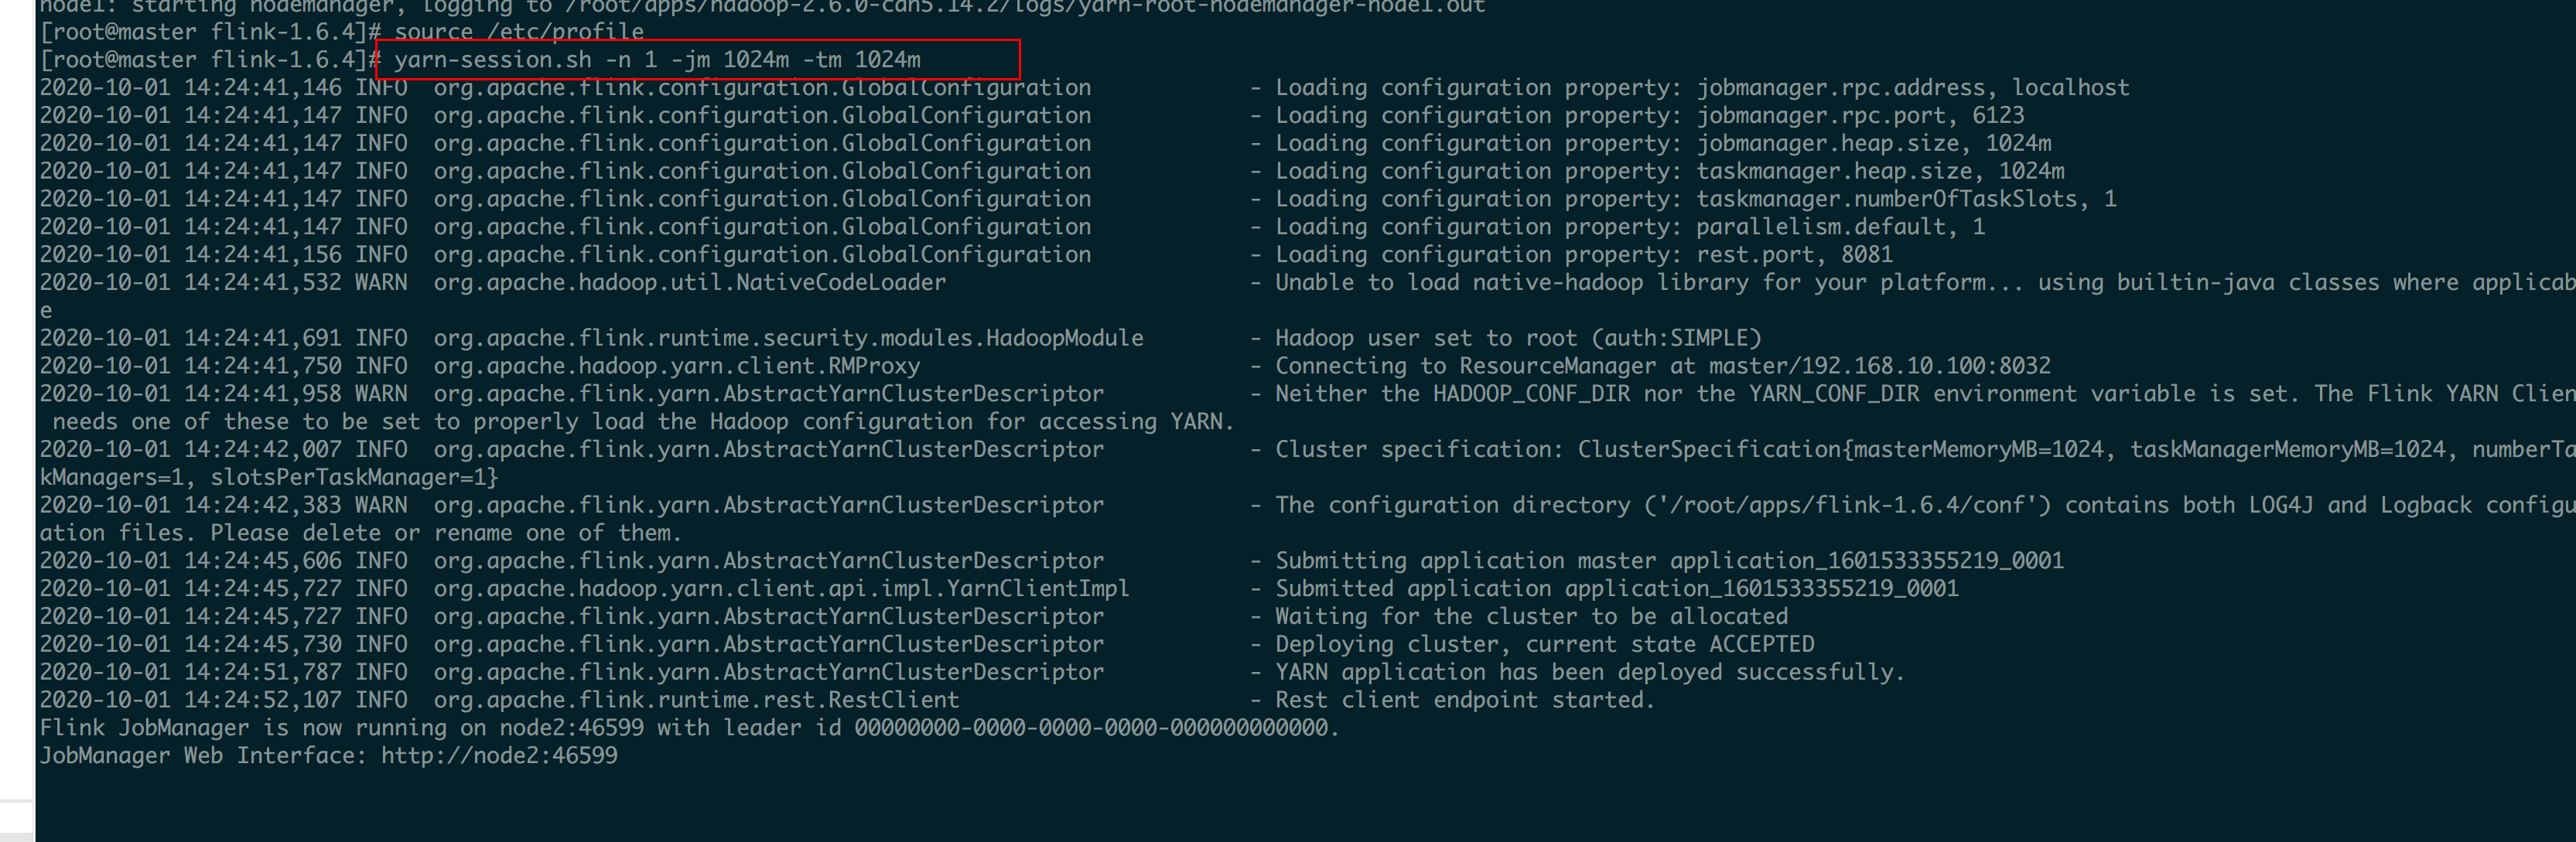Click 'kManagers=1, slotsPerTaskManager=1}' continuation line

click(x=269, y=478)
